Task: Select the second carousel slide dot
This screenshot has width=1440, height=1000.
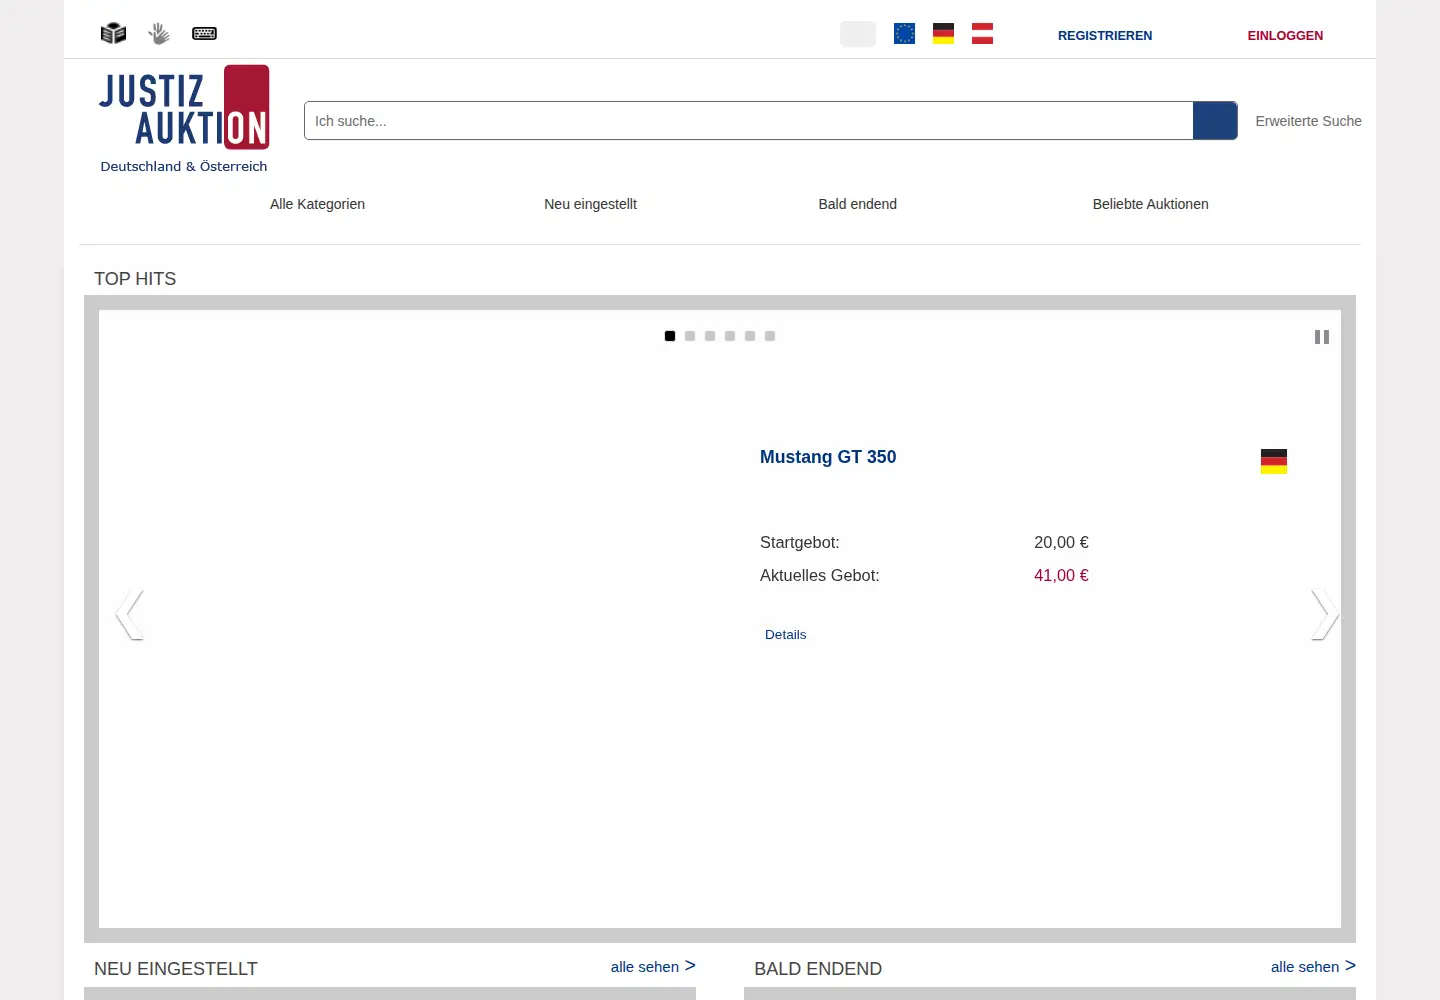Action: (x=690, y=336)
